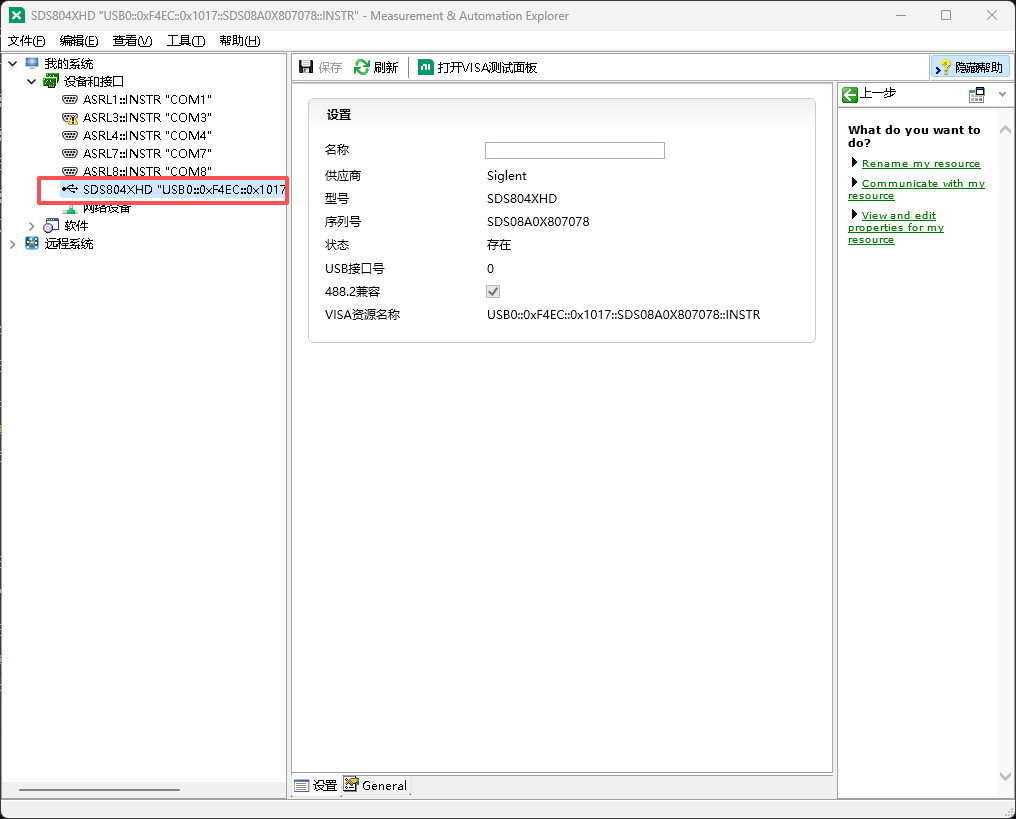Click the ASRL7 COM7 serial port icon
The height and width of the screenshot is (819, 1016).
pos(70,154)
